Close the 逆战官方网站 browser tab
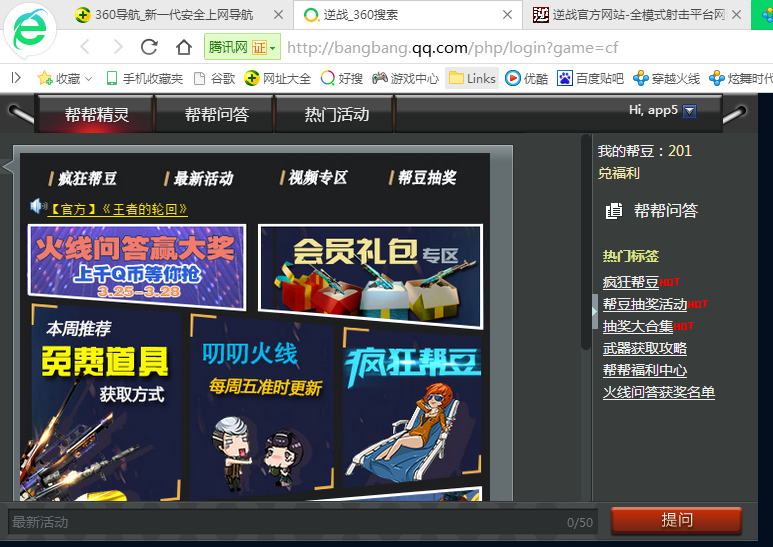The height and width of the screenshot is (547, 773). 737,15
